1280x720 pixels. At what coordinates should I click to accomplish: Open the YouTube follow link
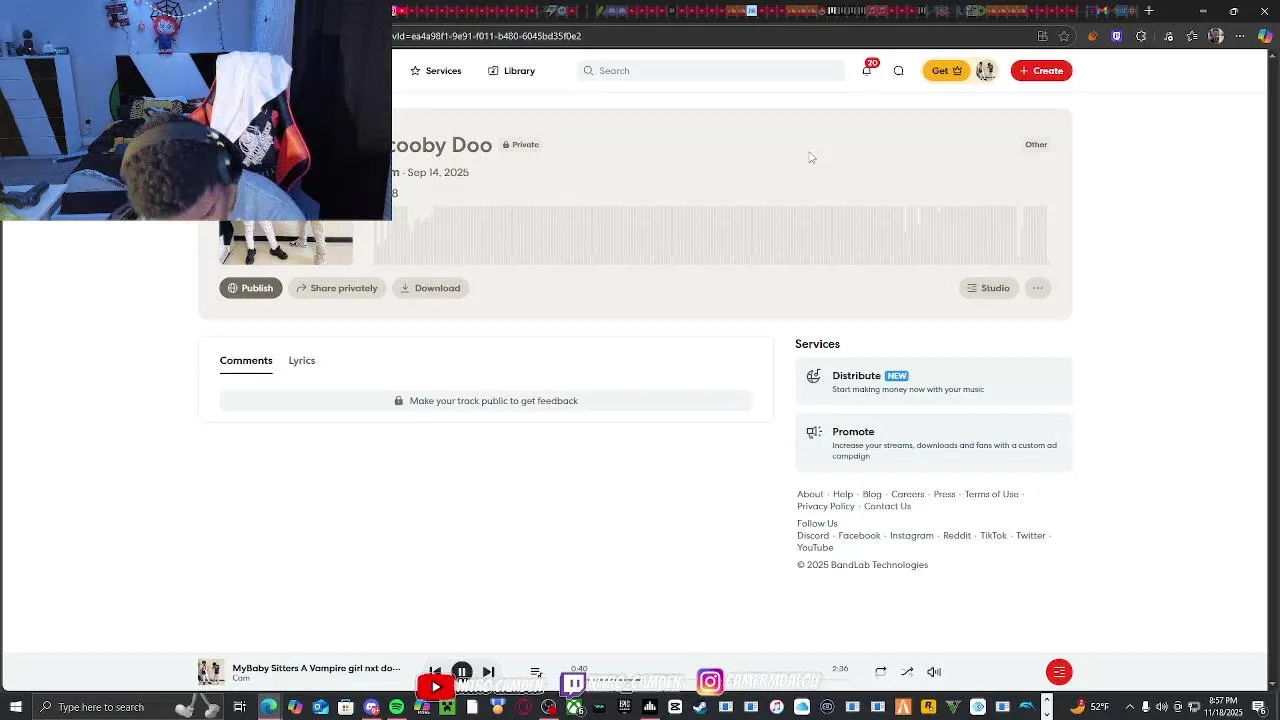click(815, 548)
